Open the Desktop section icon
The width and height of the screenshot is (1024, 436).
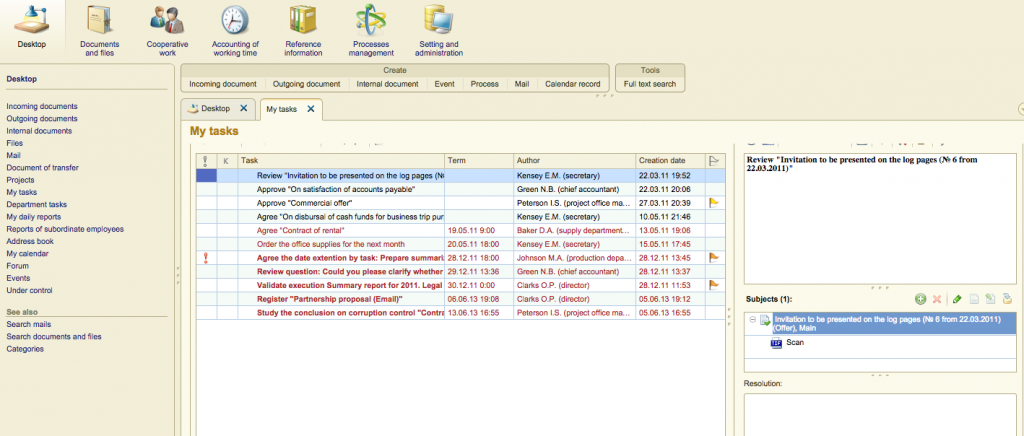coord(32,20)
